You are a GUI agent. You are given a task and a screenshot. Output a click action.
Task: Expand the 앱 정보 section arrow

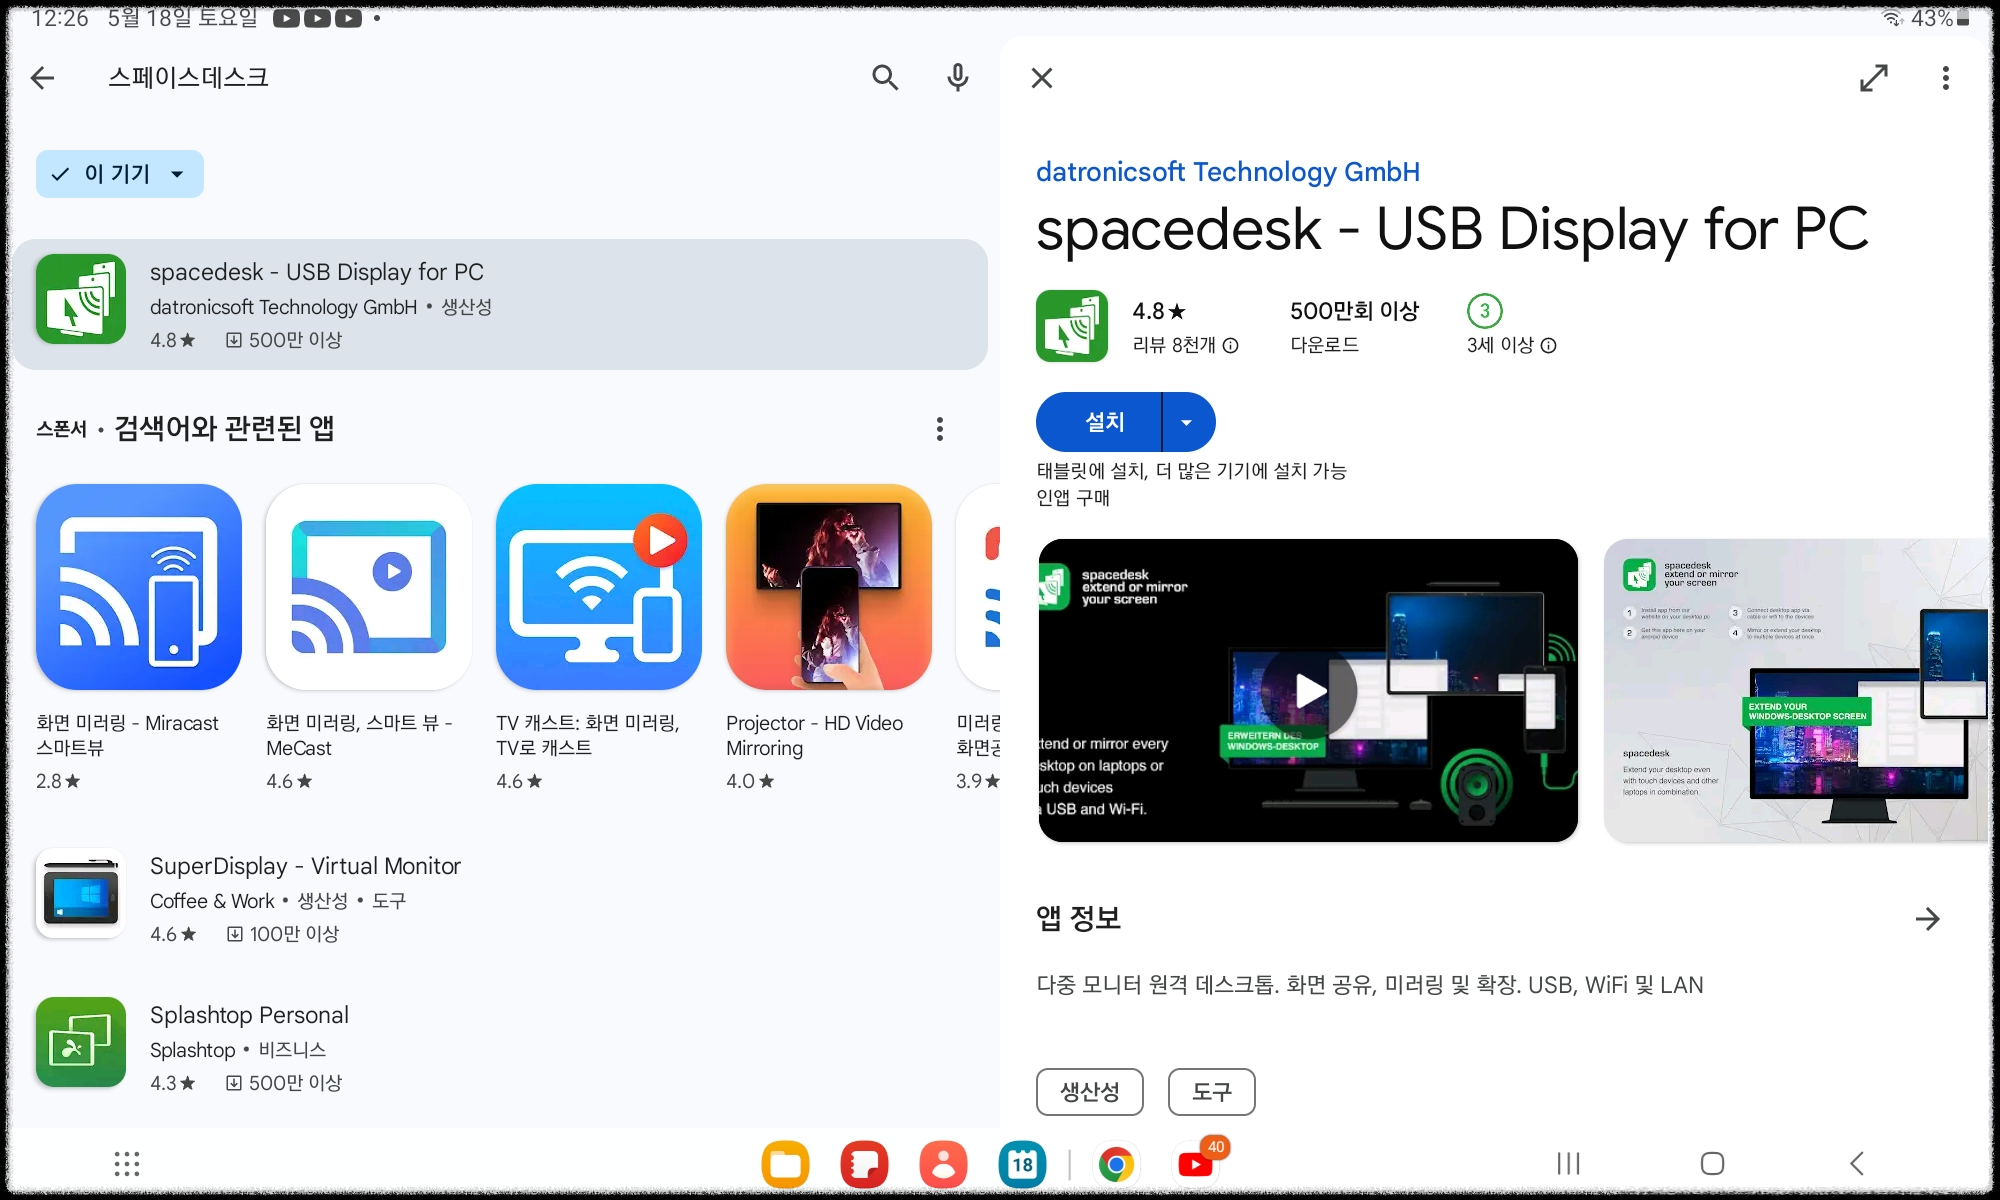[1926, 918]
